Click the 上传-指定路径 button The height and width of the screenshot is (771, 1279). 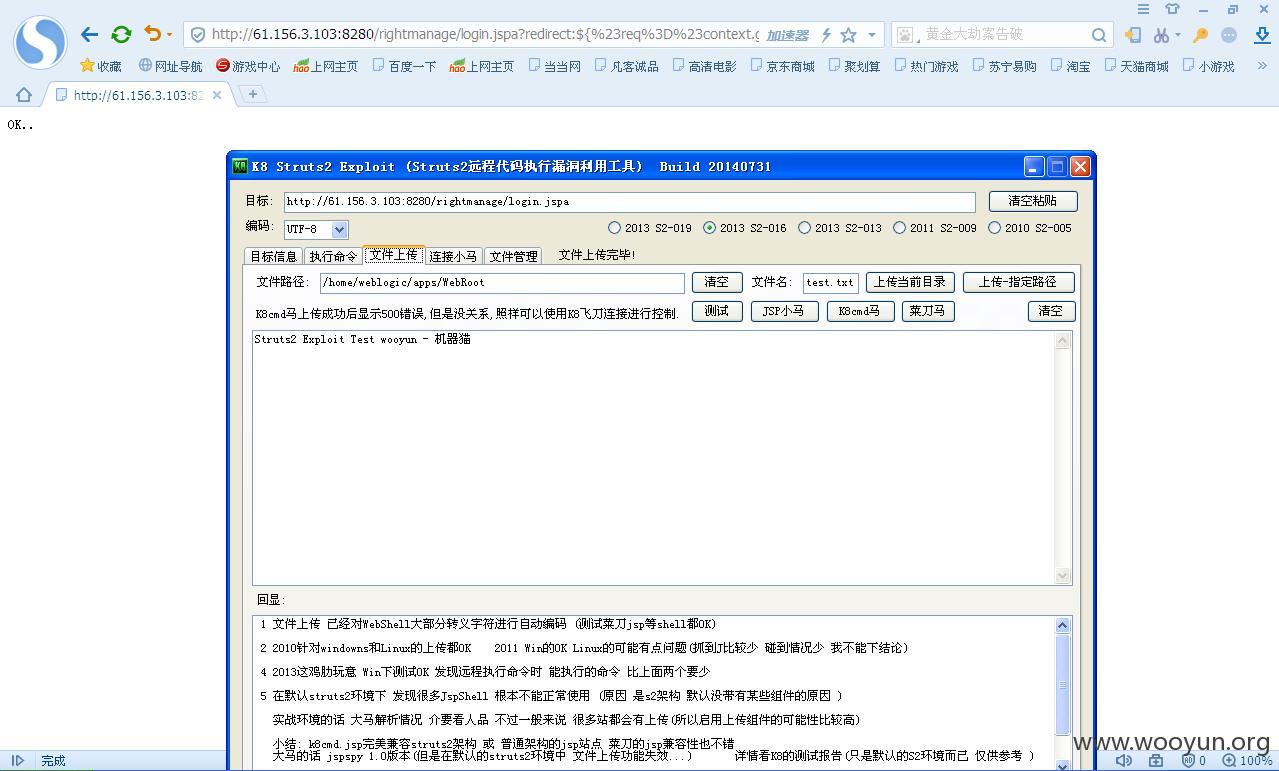1018,282
